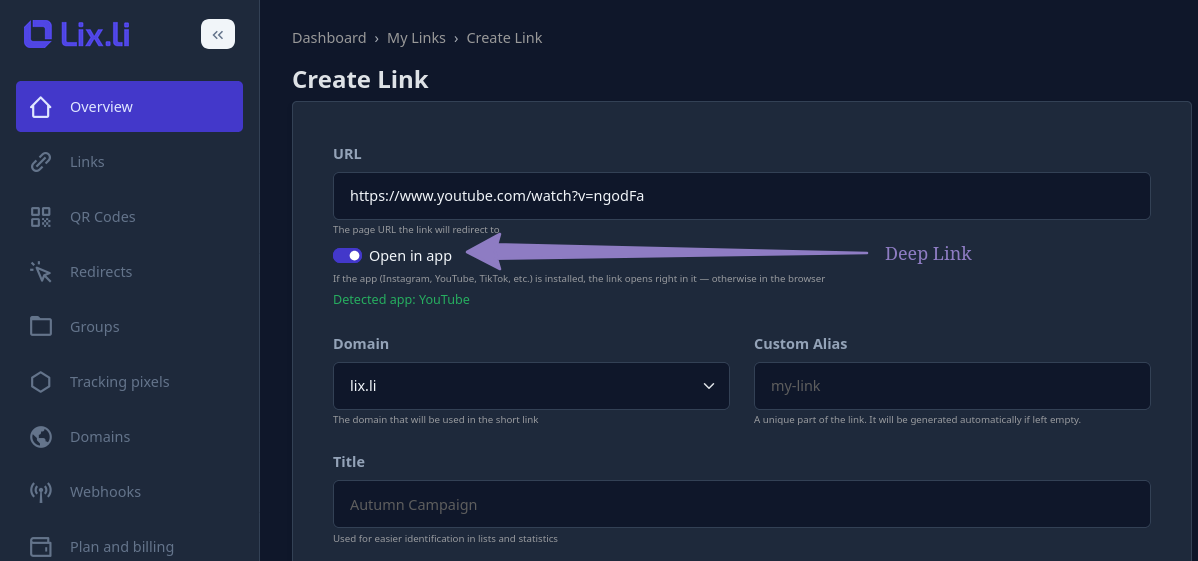Click the Domain field label
This screenshot has height=561, width=1198.
click(361, 344)
